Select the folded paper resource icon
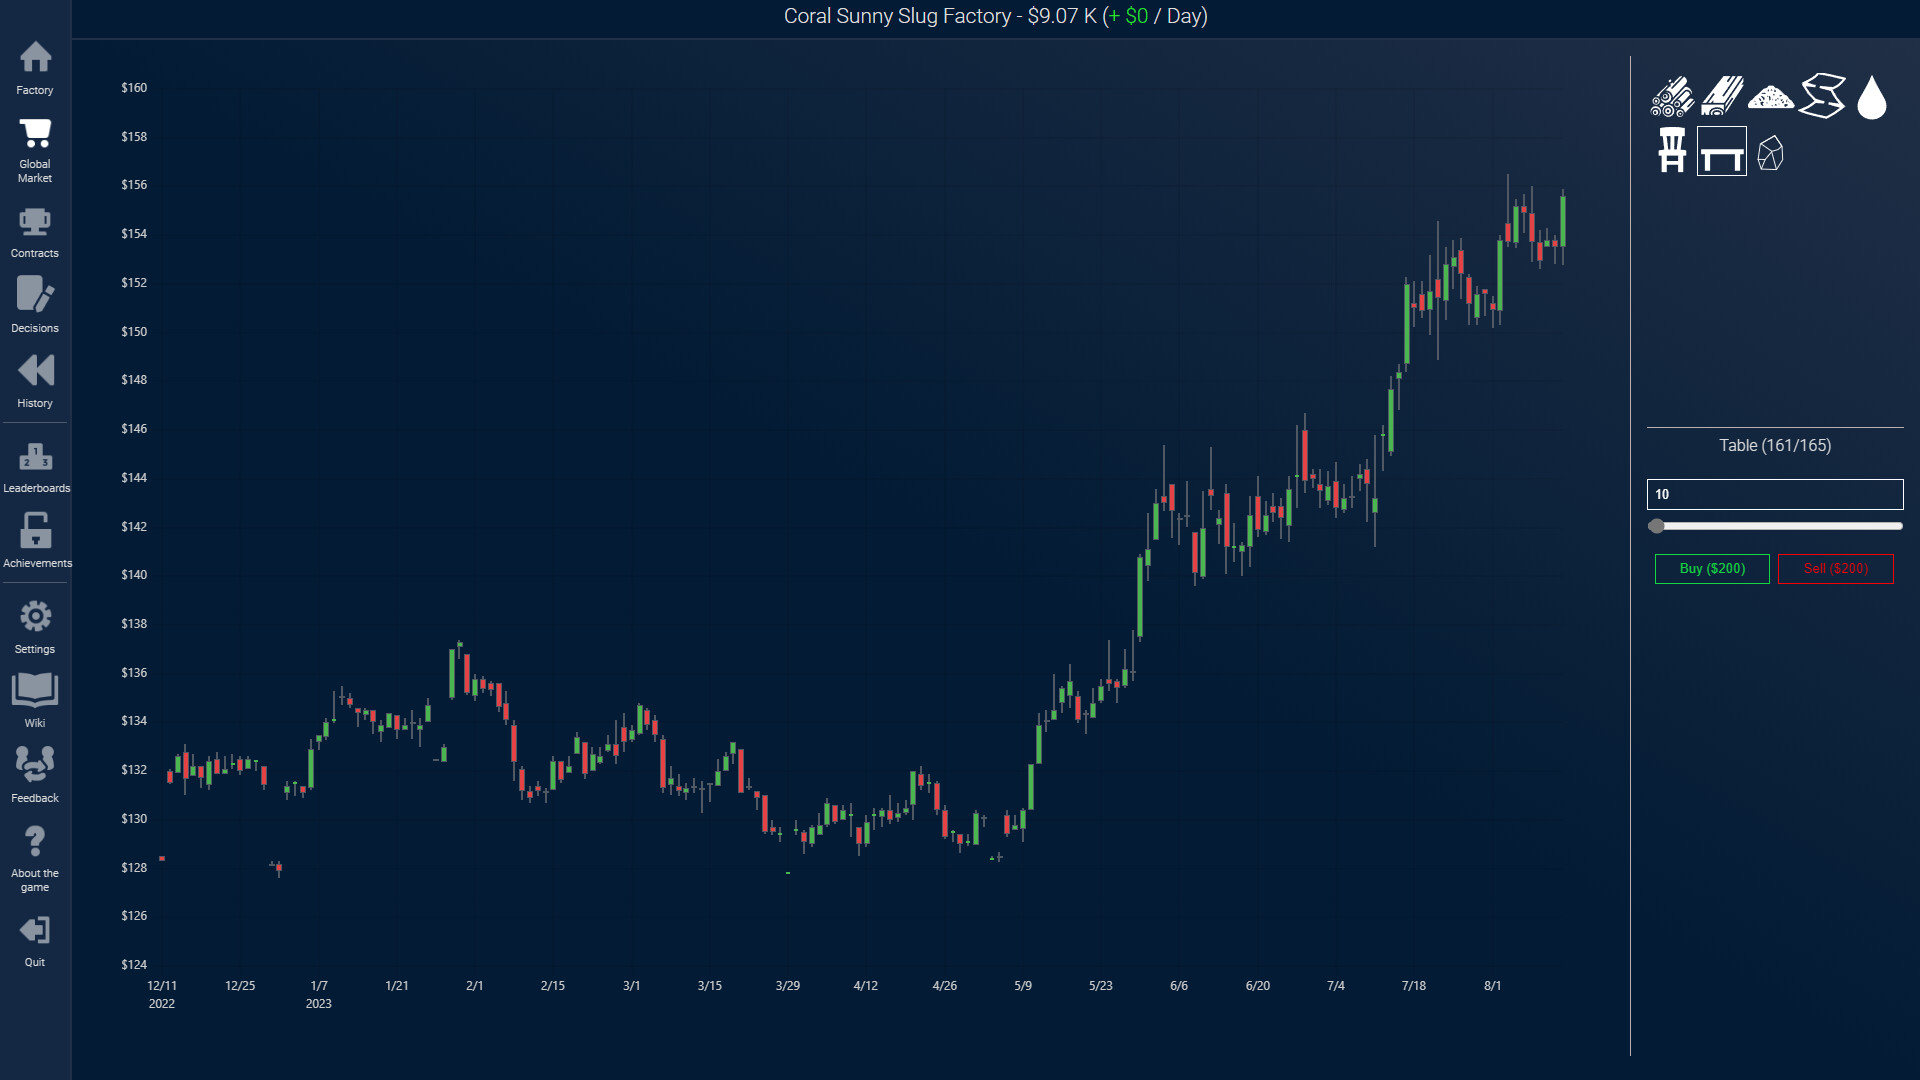1920x1080 pixels. click(1822, 97)
